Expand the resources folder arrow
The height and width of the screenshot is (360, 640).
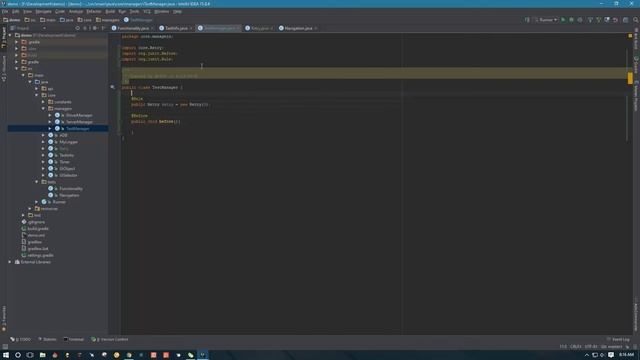(x=30, y=209)
